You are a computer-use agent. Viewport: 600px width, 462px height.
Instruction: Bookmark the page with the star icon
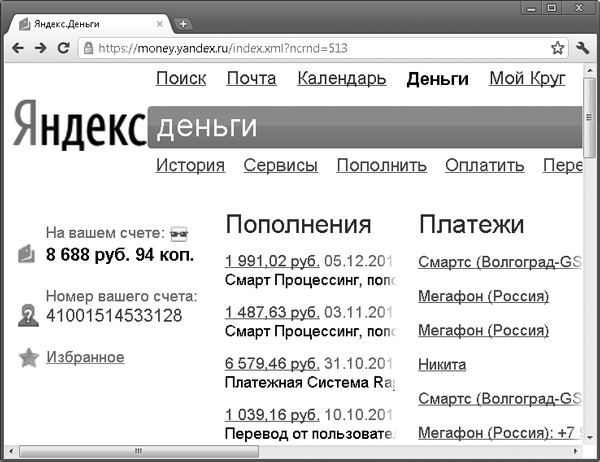pos(557,48)
